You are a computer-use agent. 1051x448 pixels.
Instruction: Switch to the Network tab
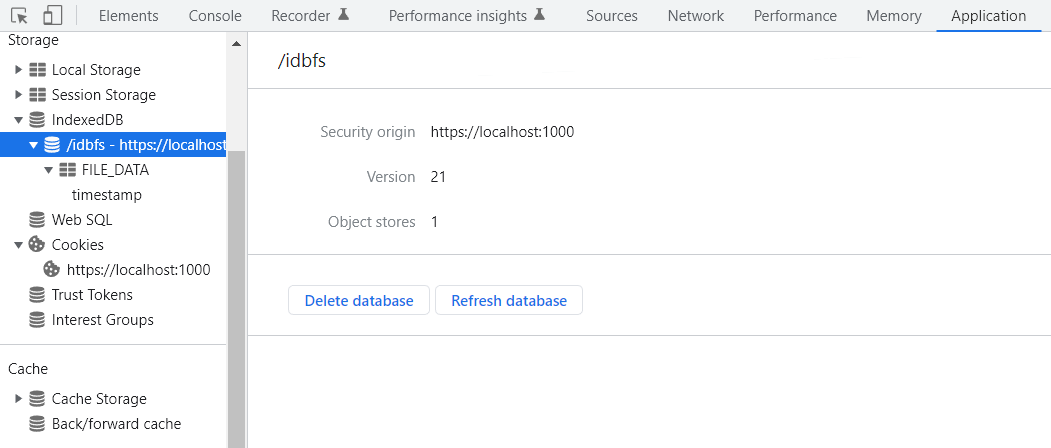[x=695, y=16]
